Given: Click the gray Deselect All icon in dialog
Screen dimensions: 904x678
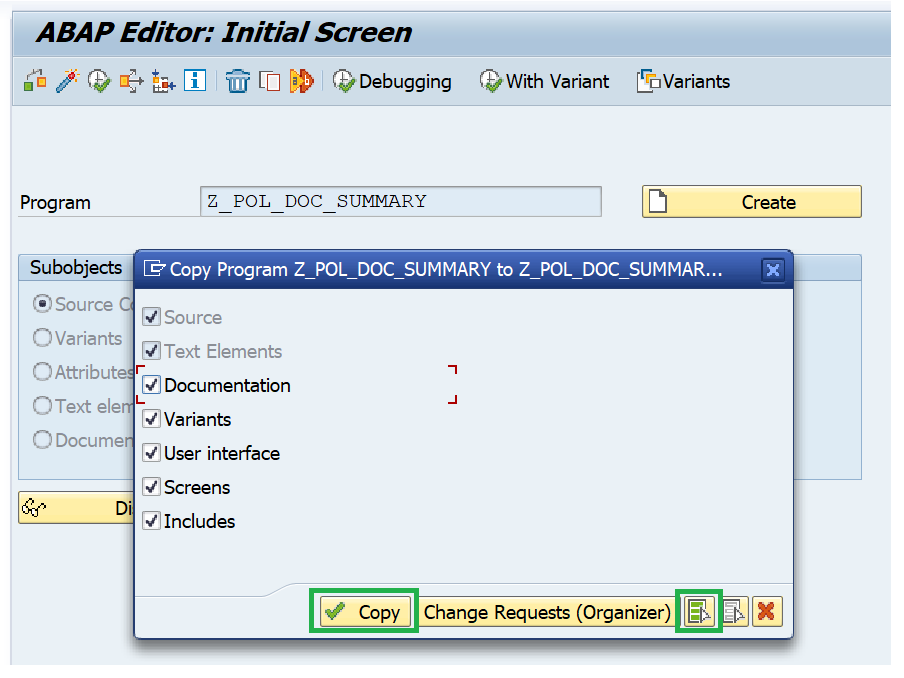Looking at the screenshot, I should click(734, 612).
